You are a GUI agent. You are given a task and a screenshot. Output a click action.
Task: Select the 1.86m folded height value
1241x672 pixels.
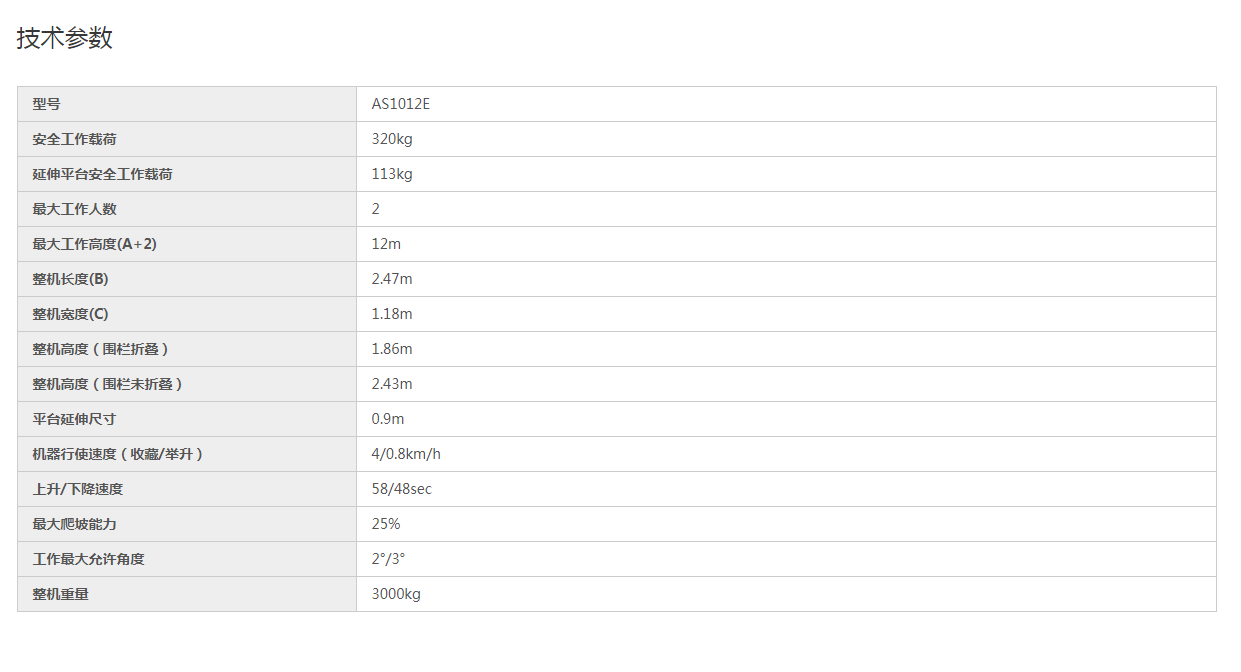tap(392, 349)
